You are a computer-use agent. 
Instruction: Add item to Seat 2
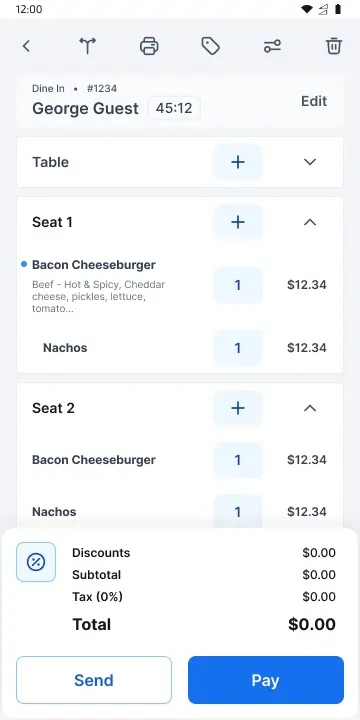click(238, 408)
